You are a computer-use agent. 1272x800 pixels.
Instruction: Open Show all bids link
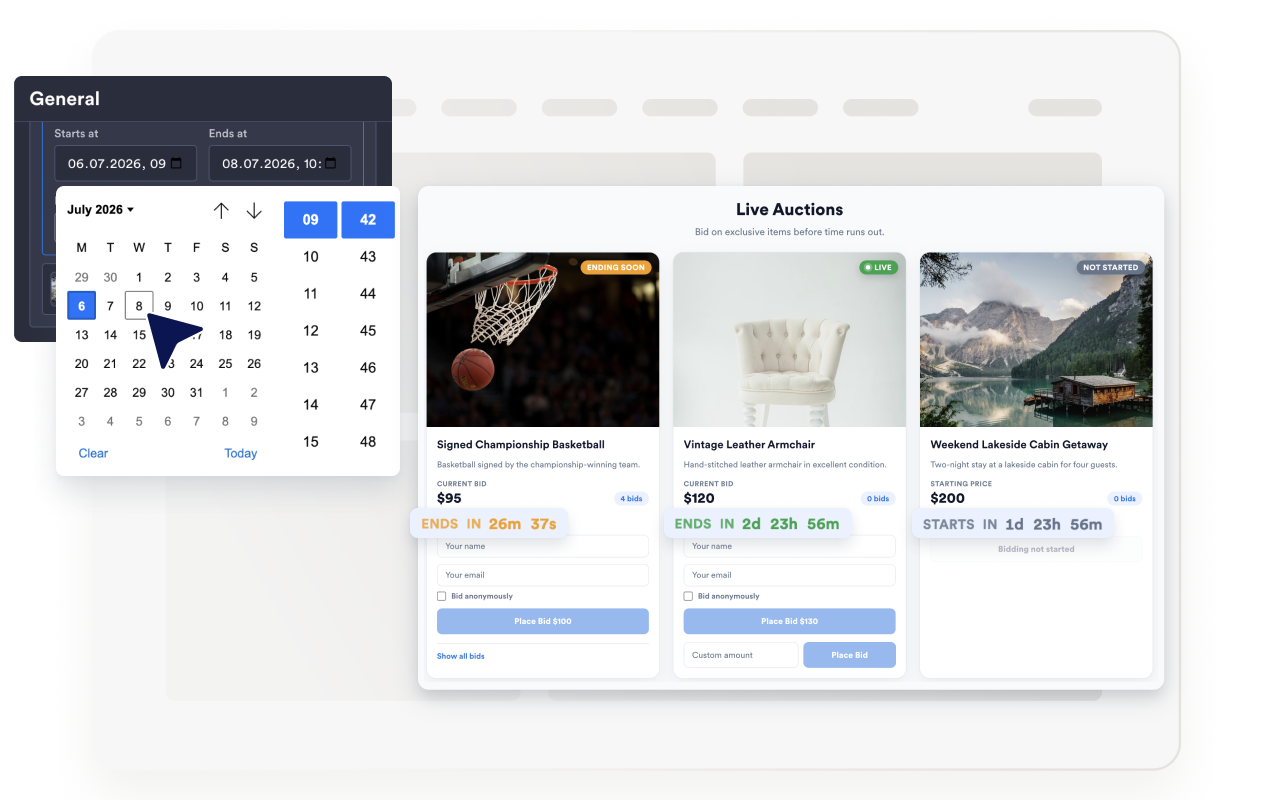pos(461,656)
